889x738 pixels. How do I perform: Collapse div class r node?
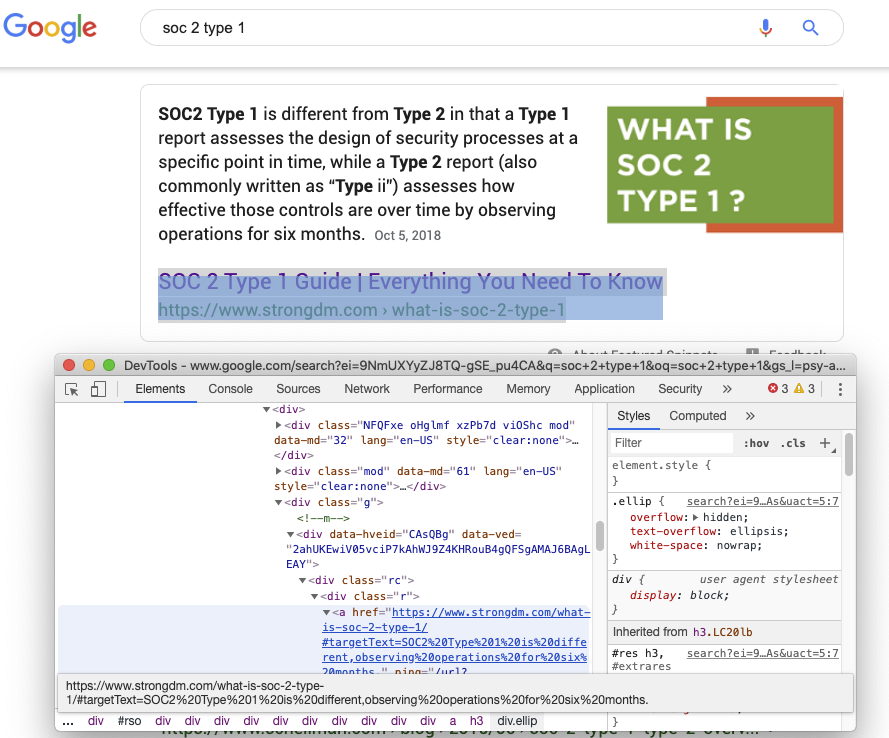pos(315,596)
